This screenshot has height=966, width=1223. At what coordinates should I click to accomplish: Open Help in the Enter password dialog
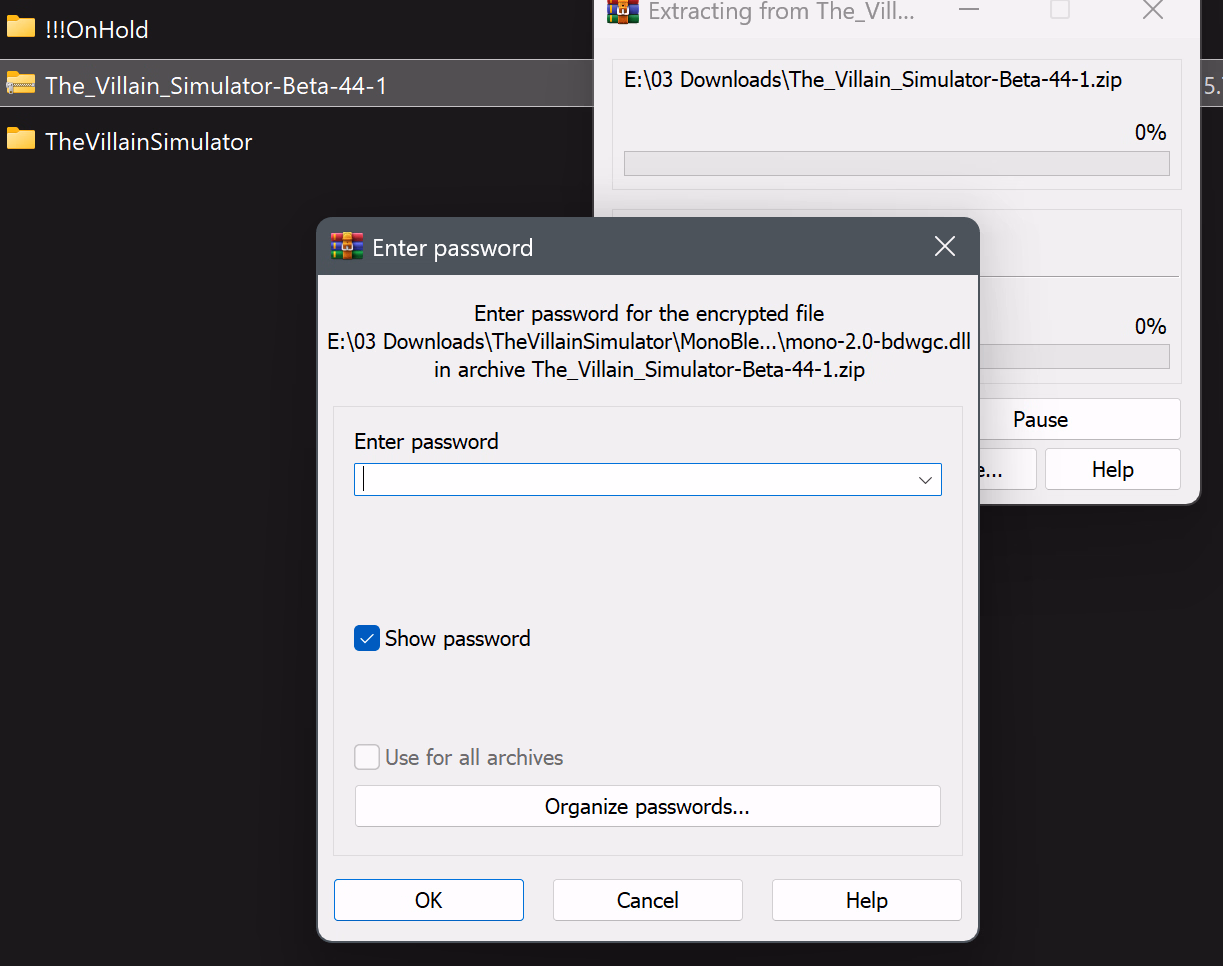[x=866, y=900]
